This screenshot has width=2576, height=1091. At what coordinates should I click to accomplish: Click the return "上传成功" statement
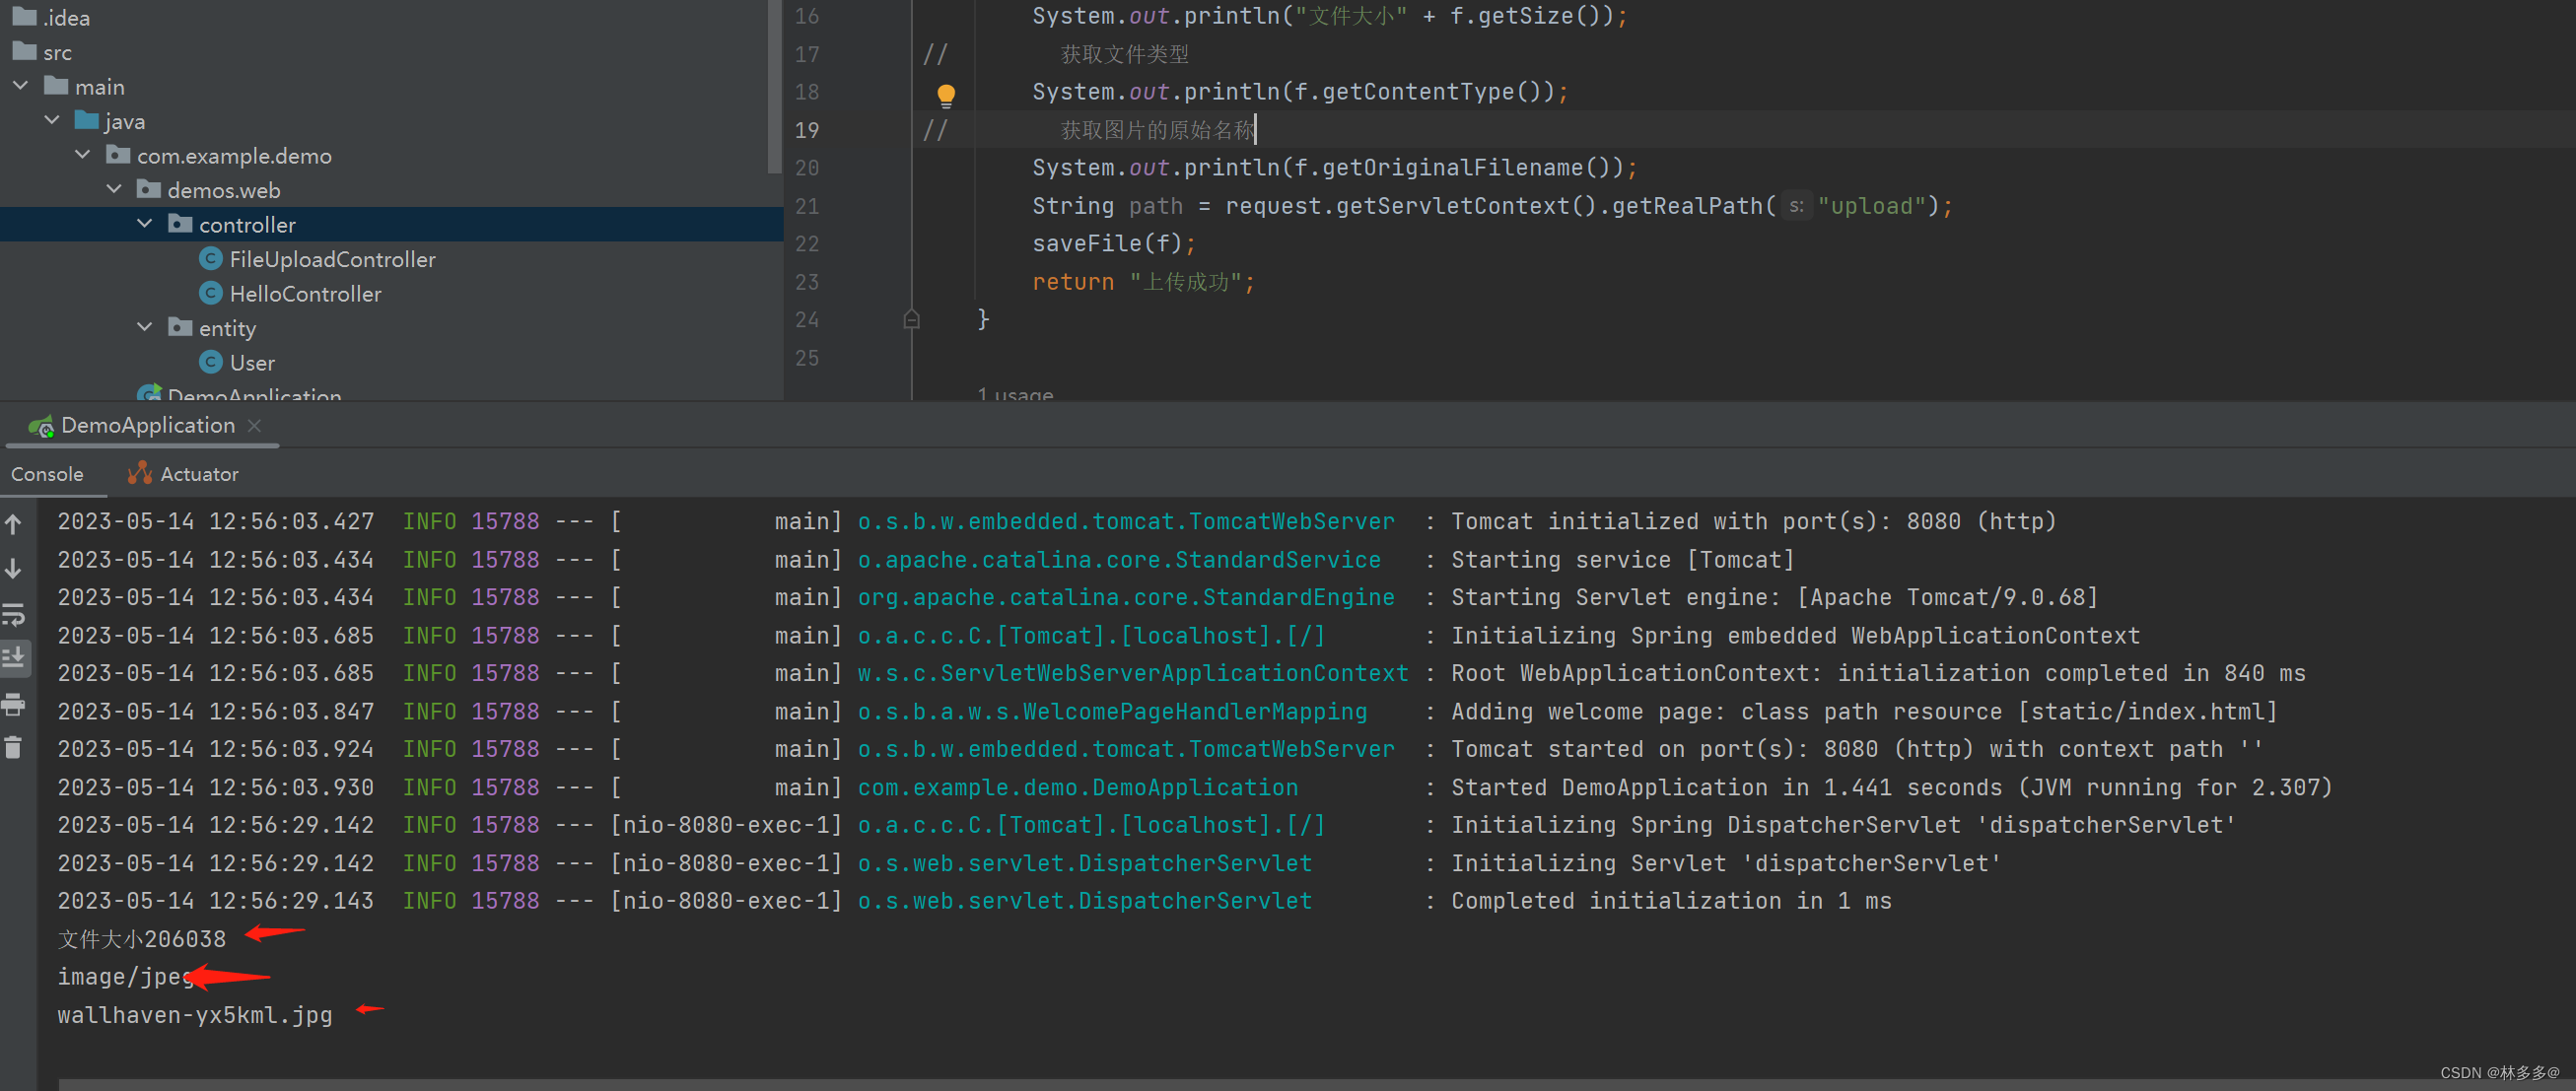click(x=1143, y=282)
